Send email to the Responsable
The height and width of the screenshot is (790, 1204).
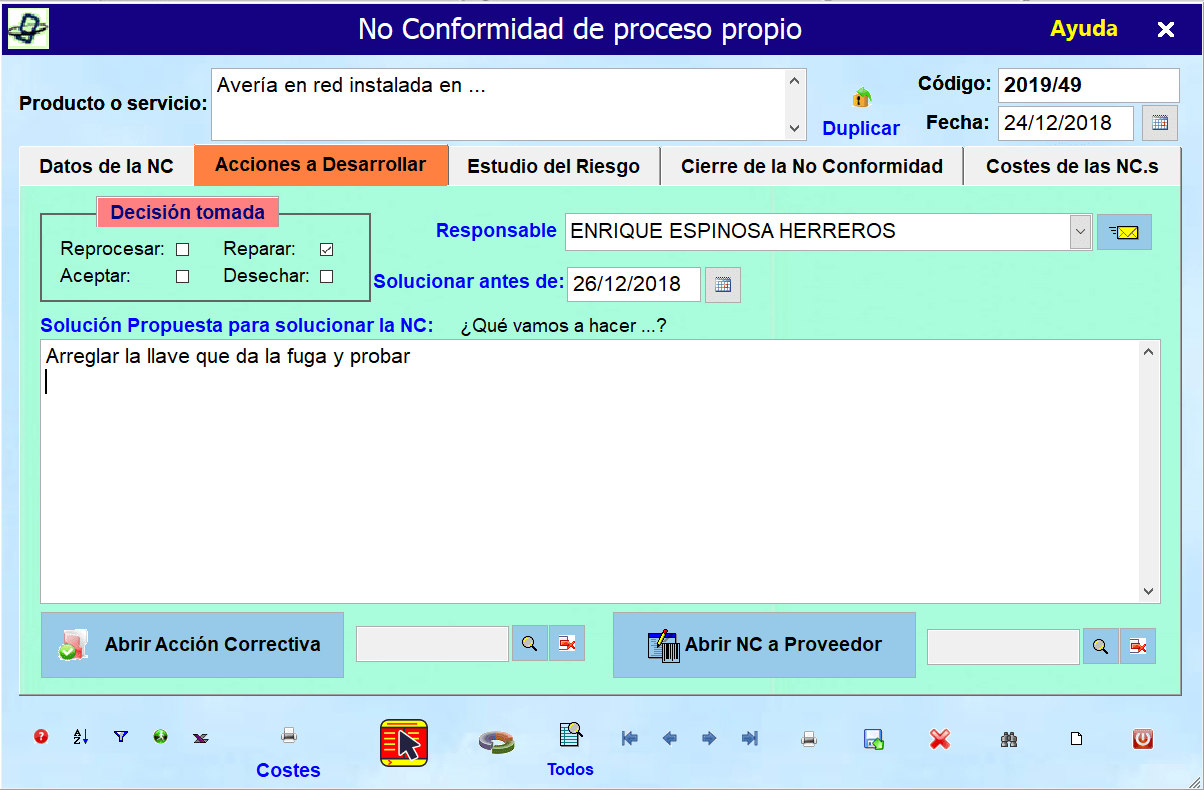click(1124, 232)
